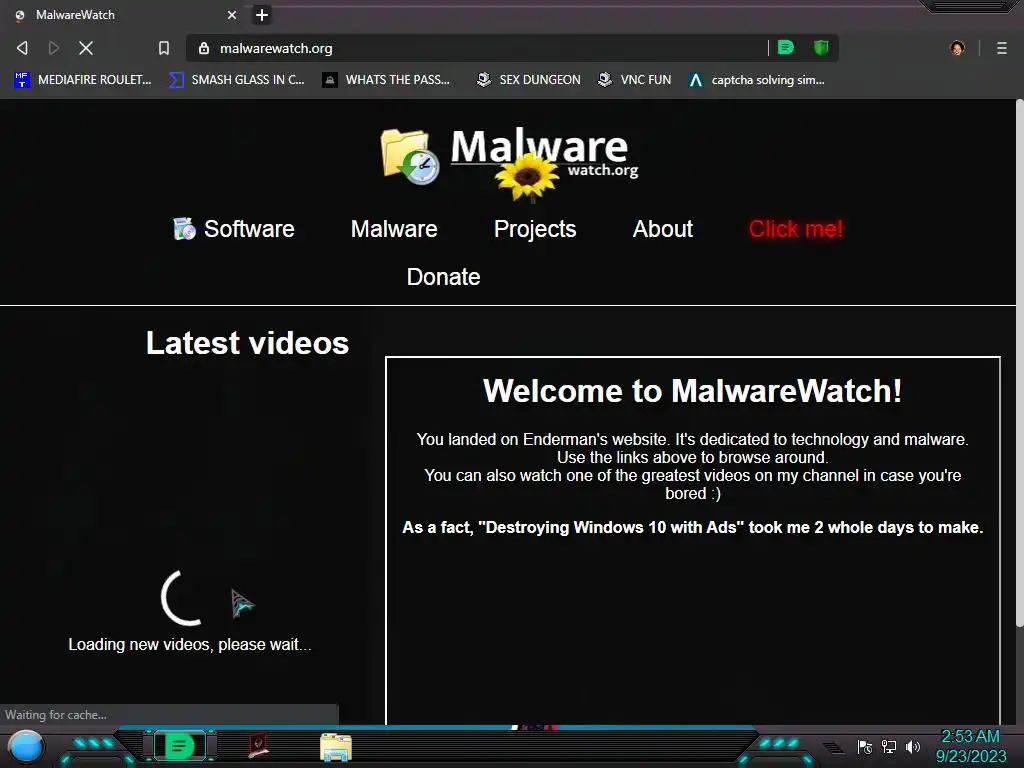The image size is (1024, 768).
Task: Open the Projects navigation menu
Action: 535,229
